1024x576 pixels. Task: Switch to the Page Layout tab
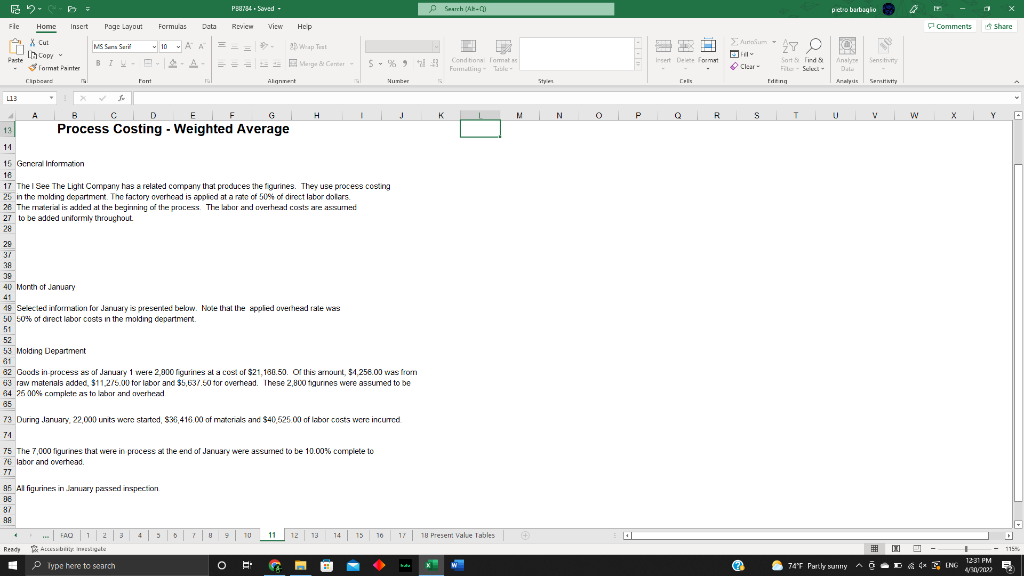coord(123,27)
